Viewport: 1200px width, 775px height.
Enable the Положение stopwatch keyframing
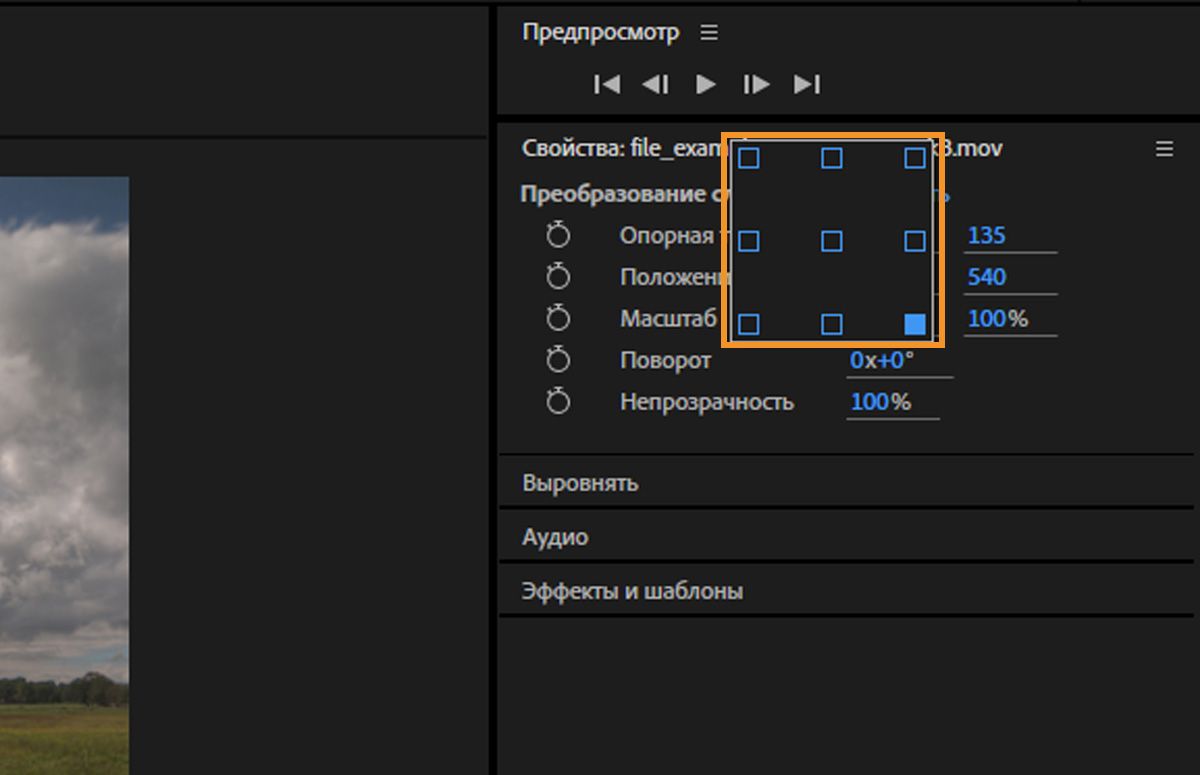pos(558,277)
